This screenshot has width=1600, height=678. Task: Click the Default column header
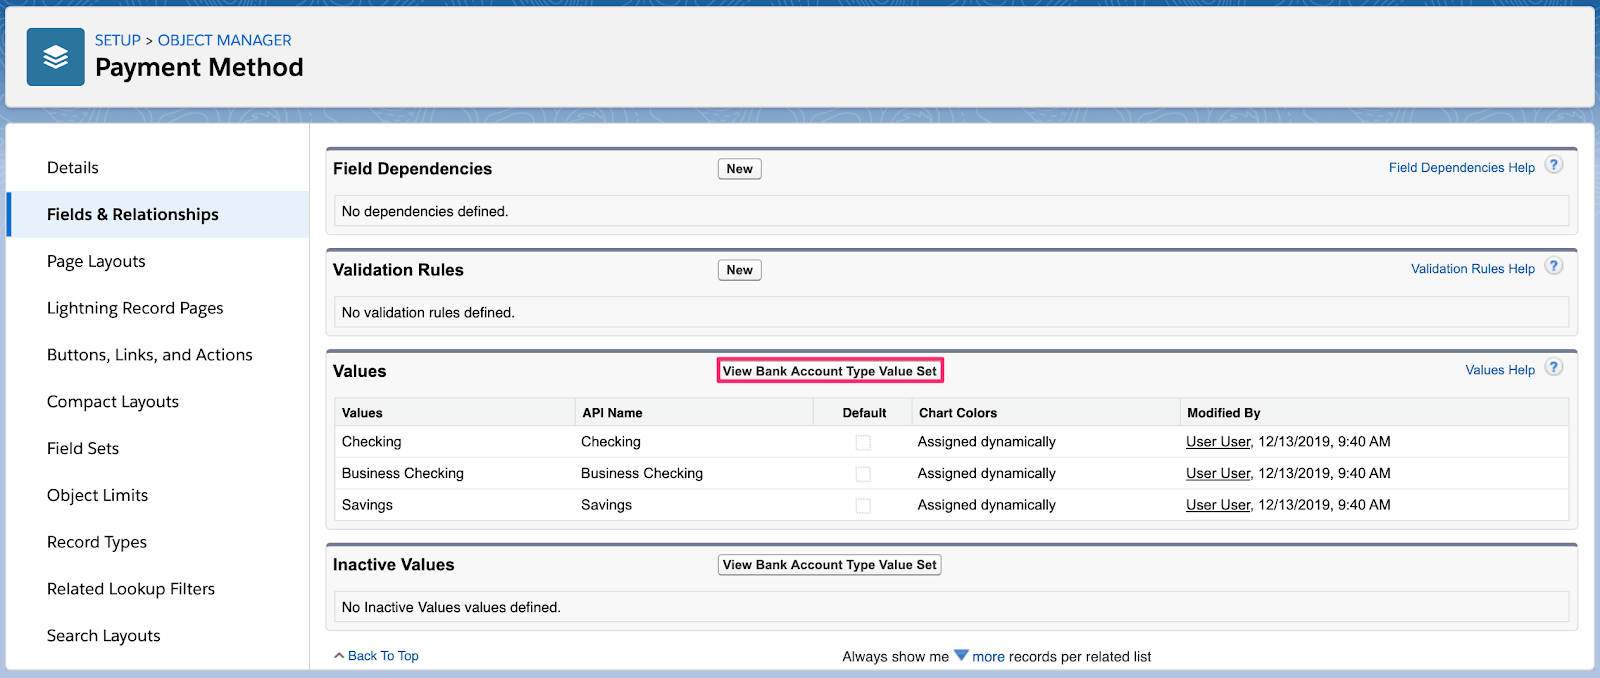point(864,413)
